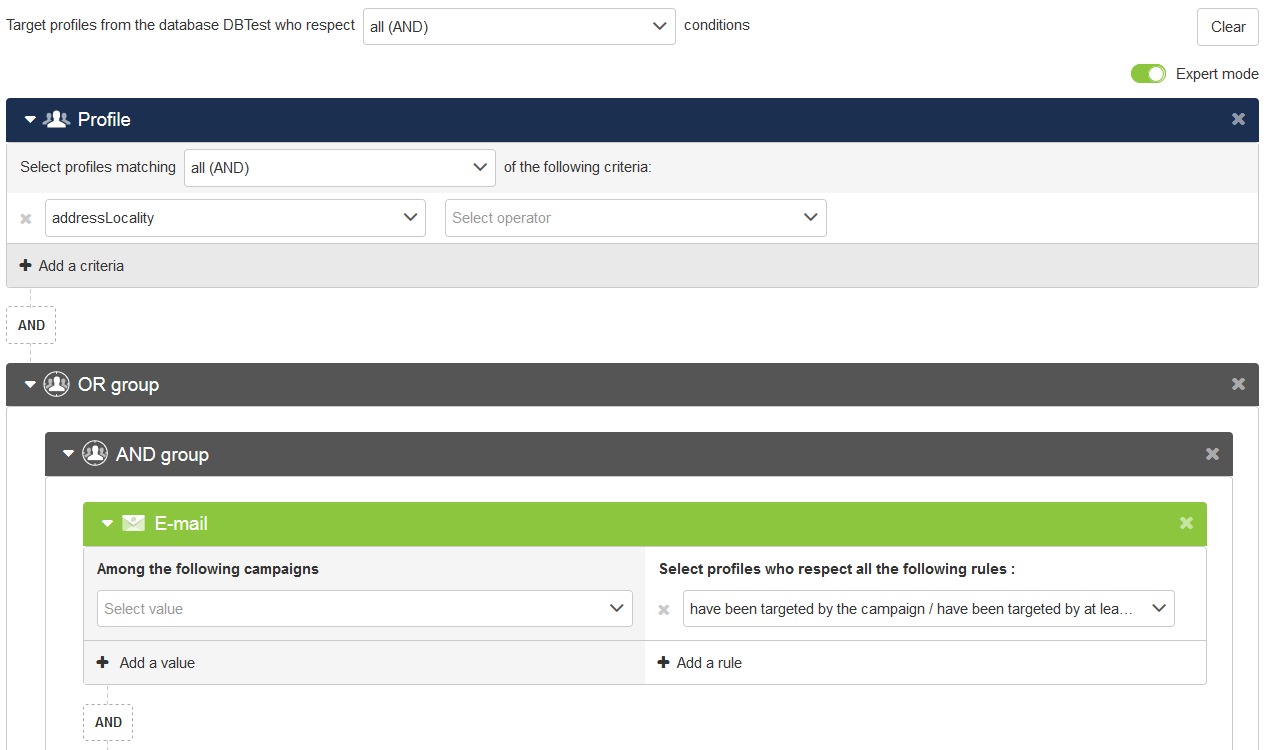Turn off the Expert mode switch
This screenshot has height=750, width=1264.
click(1148, 74)
